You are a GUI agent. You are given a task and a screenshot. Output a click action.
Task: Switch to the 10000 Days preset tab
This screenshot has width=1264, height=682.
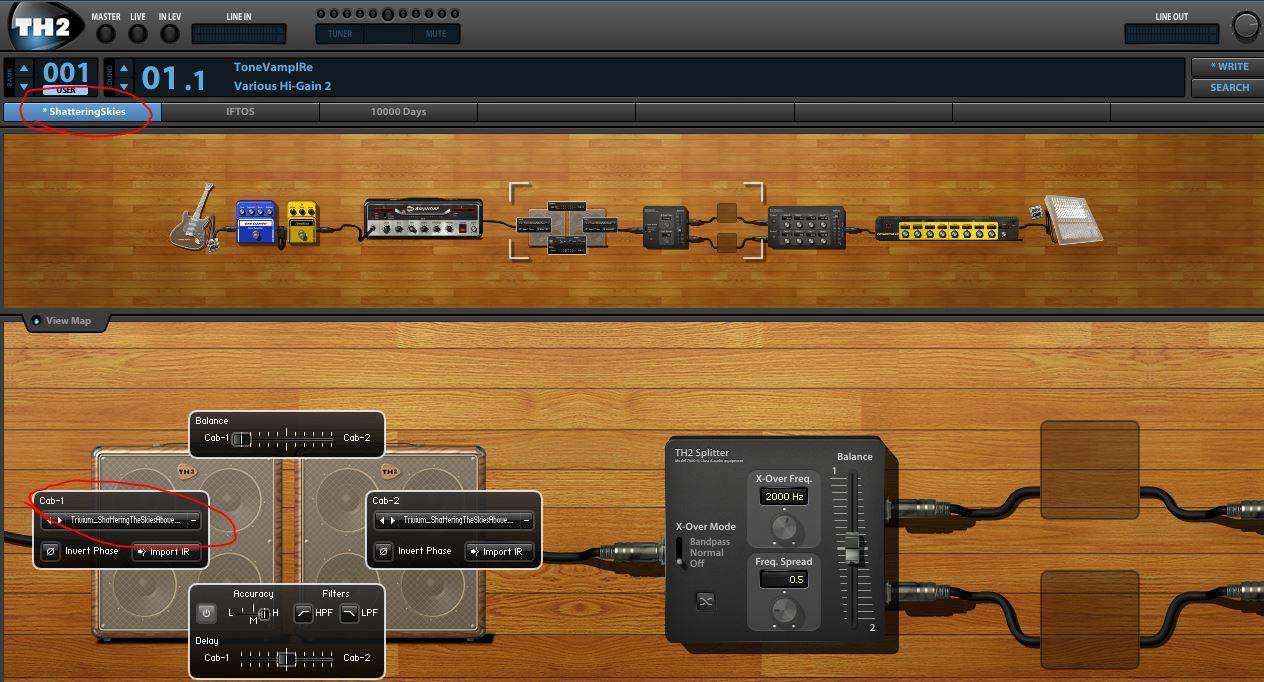398,112
